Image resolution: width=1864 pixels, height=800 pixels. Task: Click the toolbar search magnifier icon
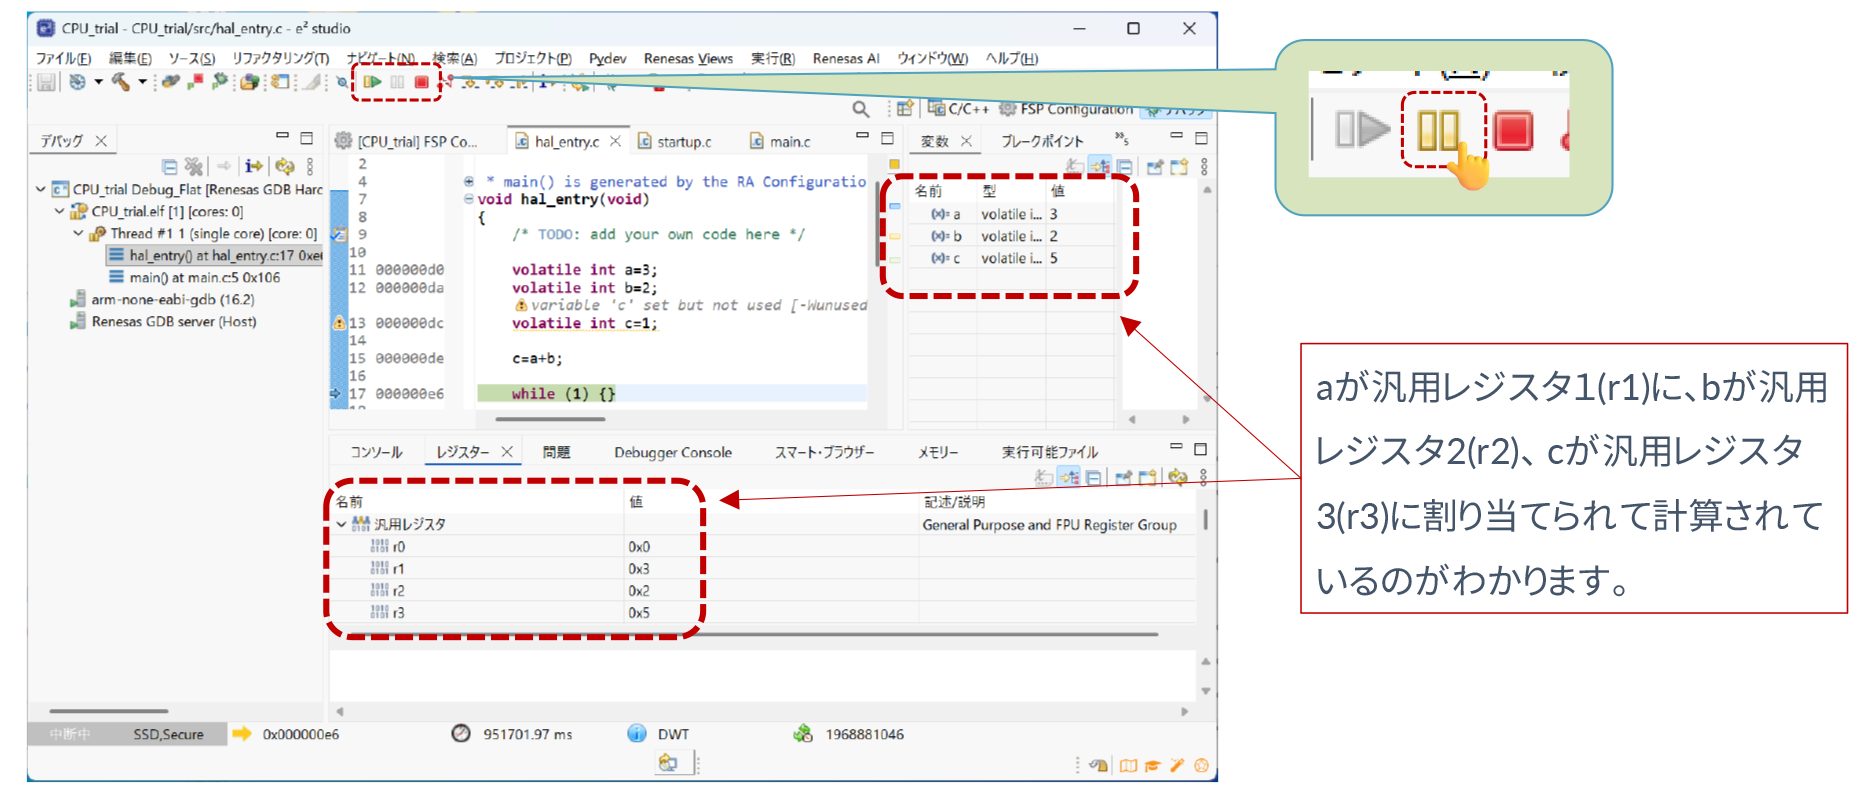tap(860, 109)
